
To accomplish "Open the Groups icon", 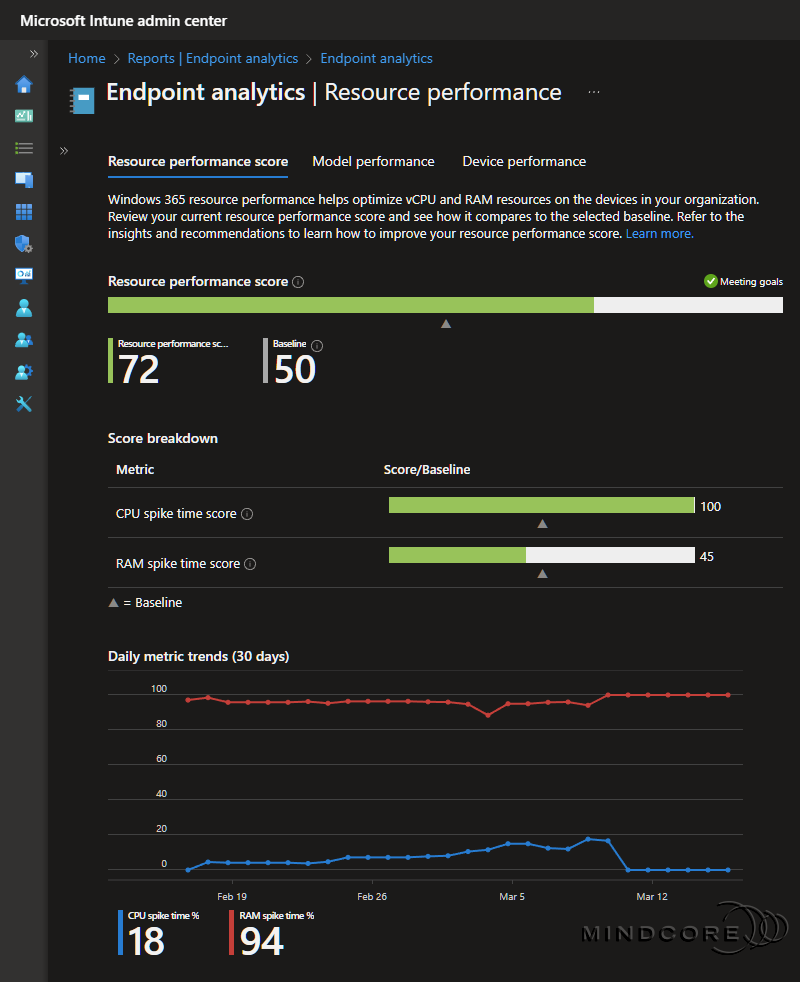I will pyautogui.click(x=23, y=339).
